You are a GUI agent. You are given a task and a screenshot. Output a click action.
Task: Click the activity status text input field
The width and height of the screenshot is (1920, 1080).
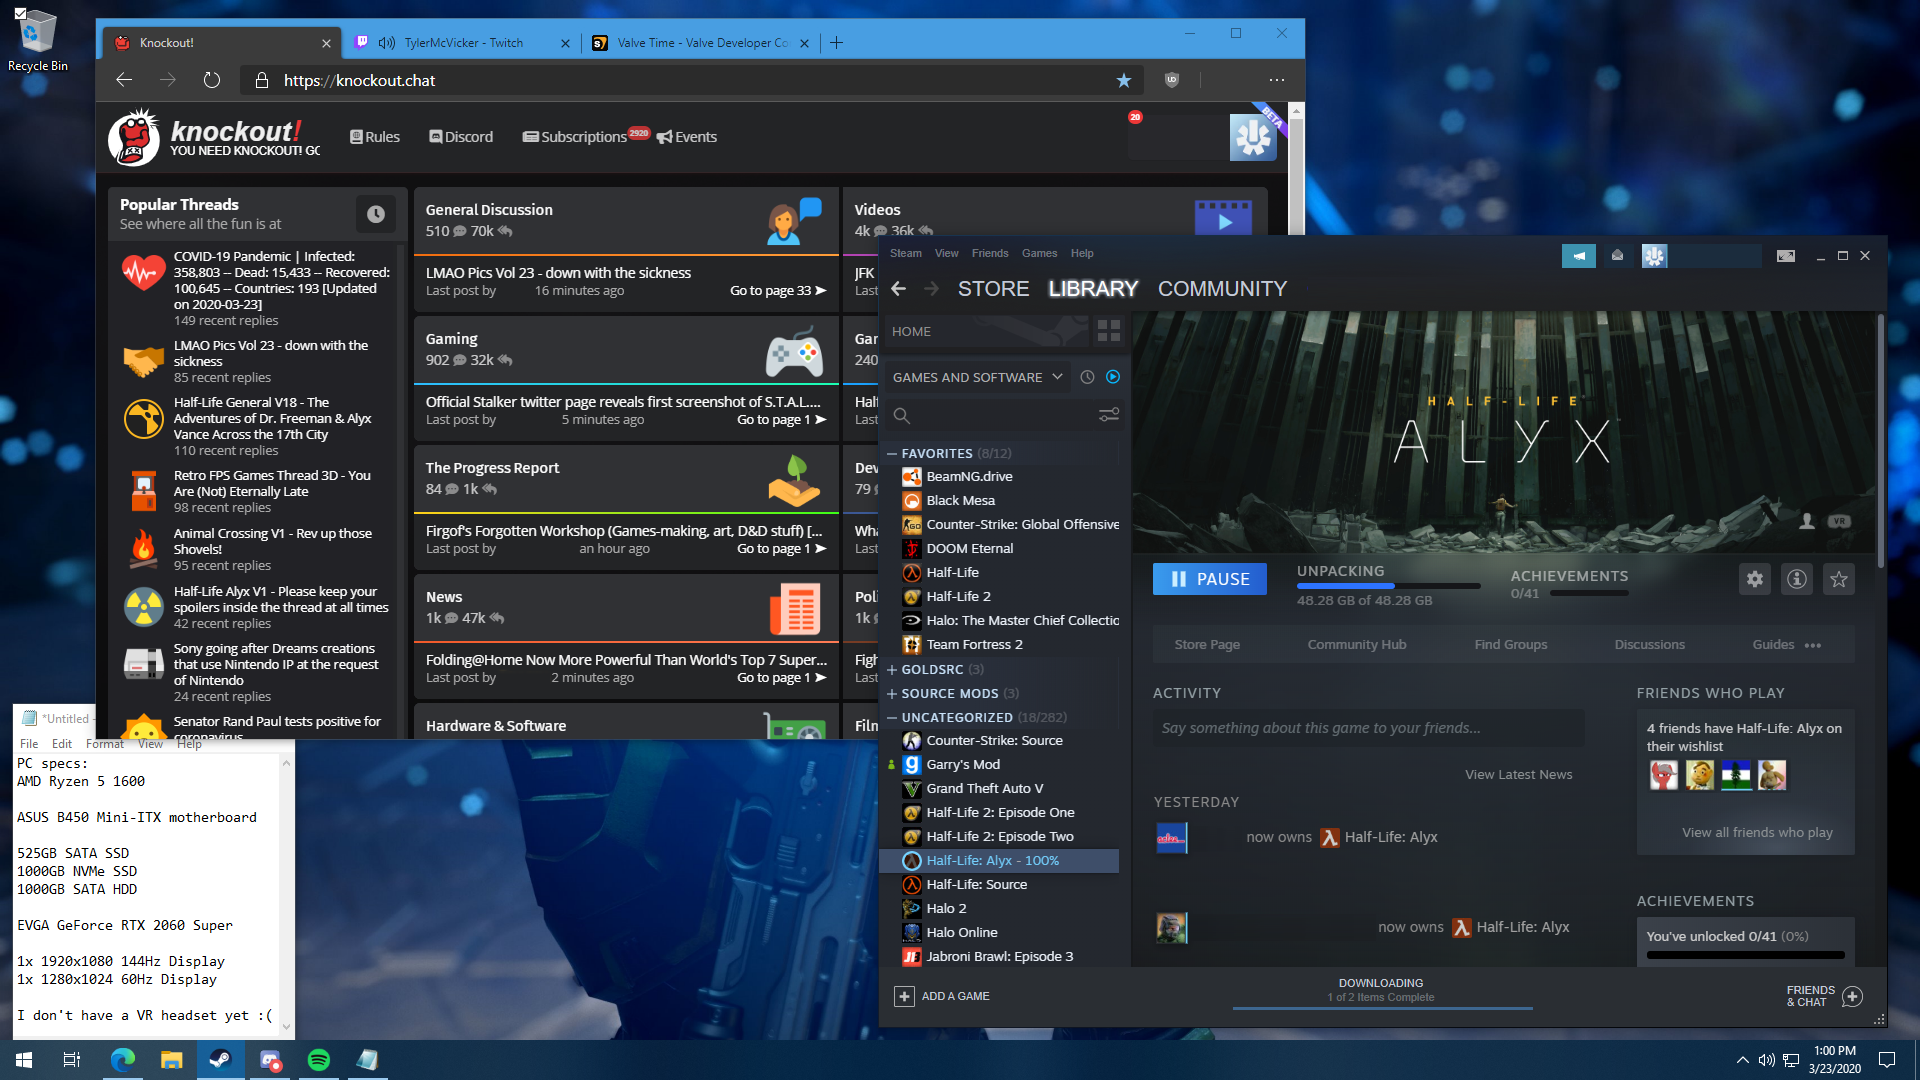pyautogui.click(x=1368, y=728)
